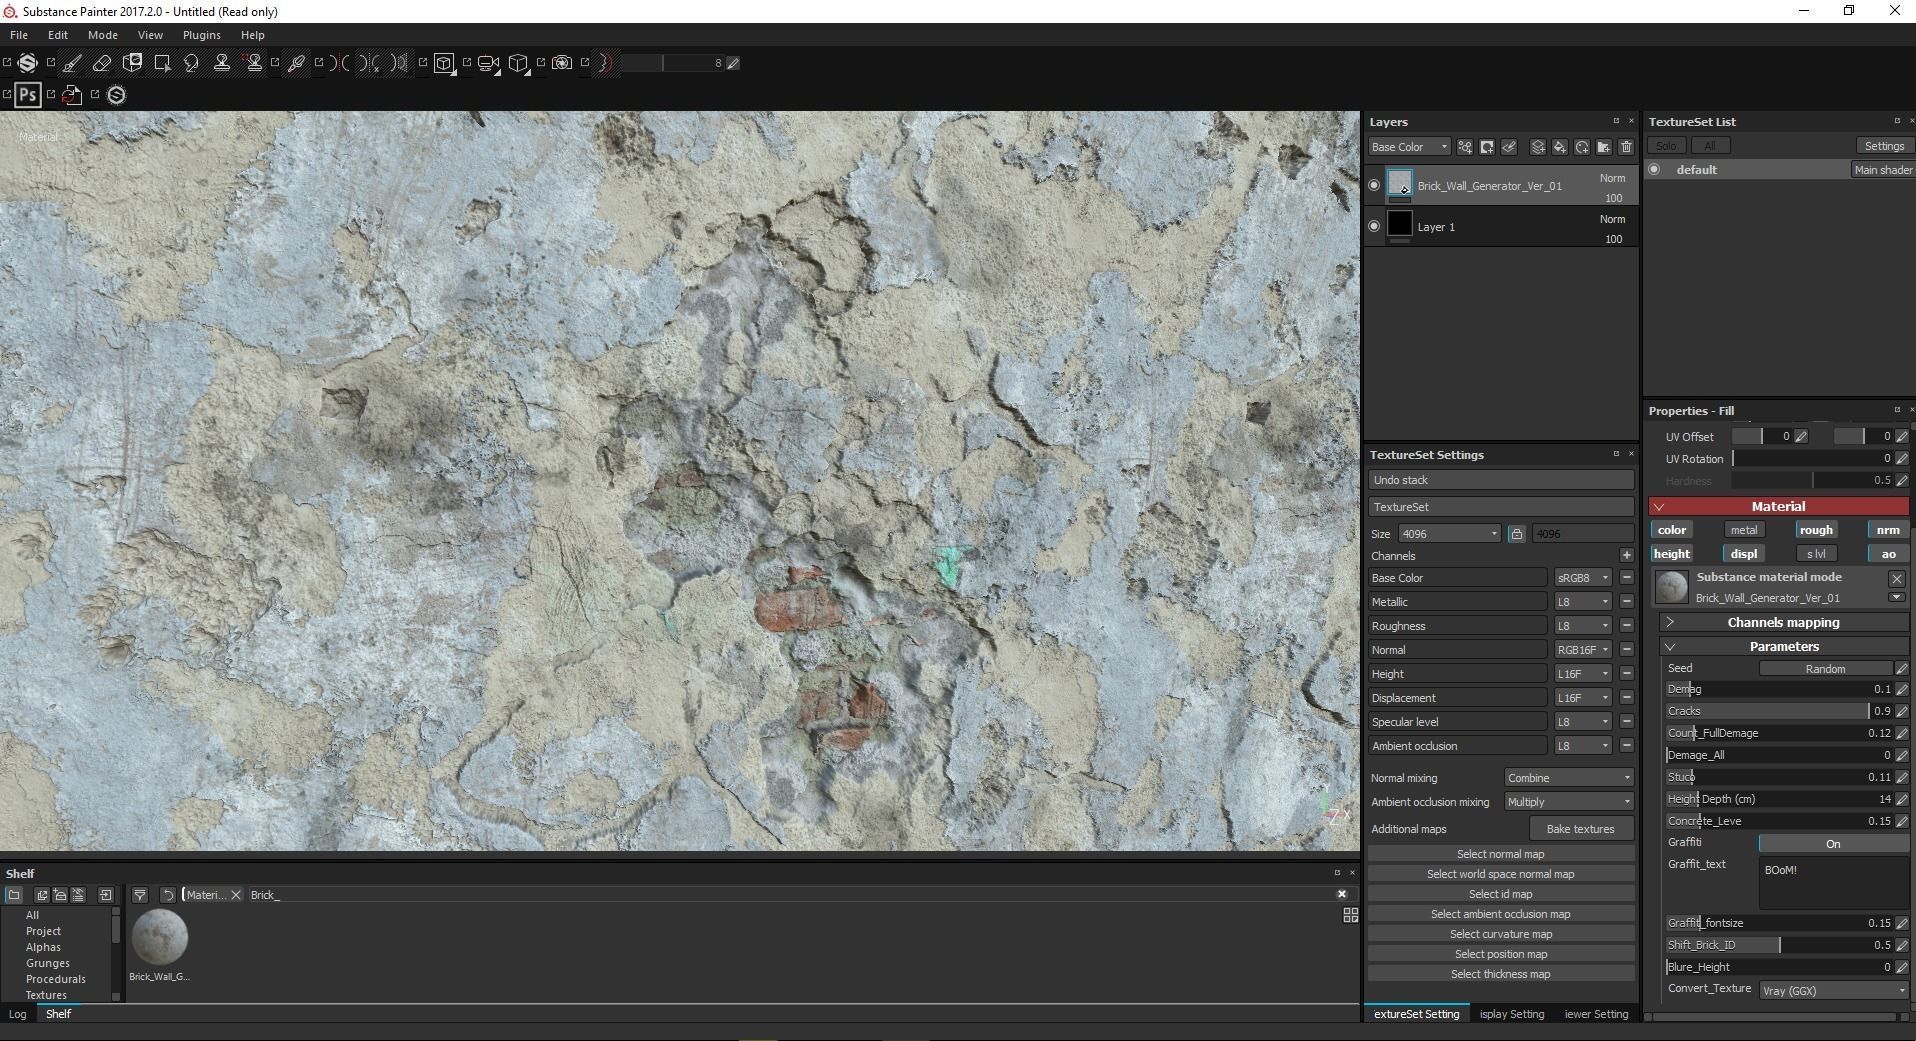The height and width of the screenshot is (1041, 1916).
Task: Select the Eraser tool
Action: 102,63
